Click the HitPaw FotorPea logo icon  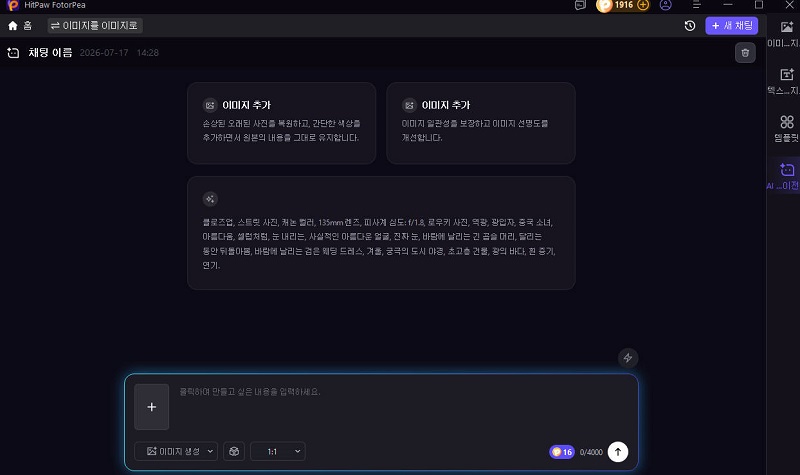[13, 5]
